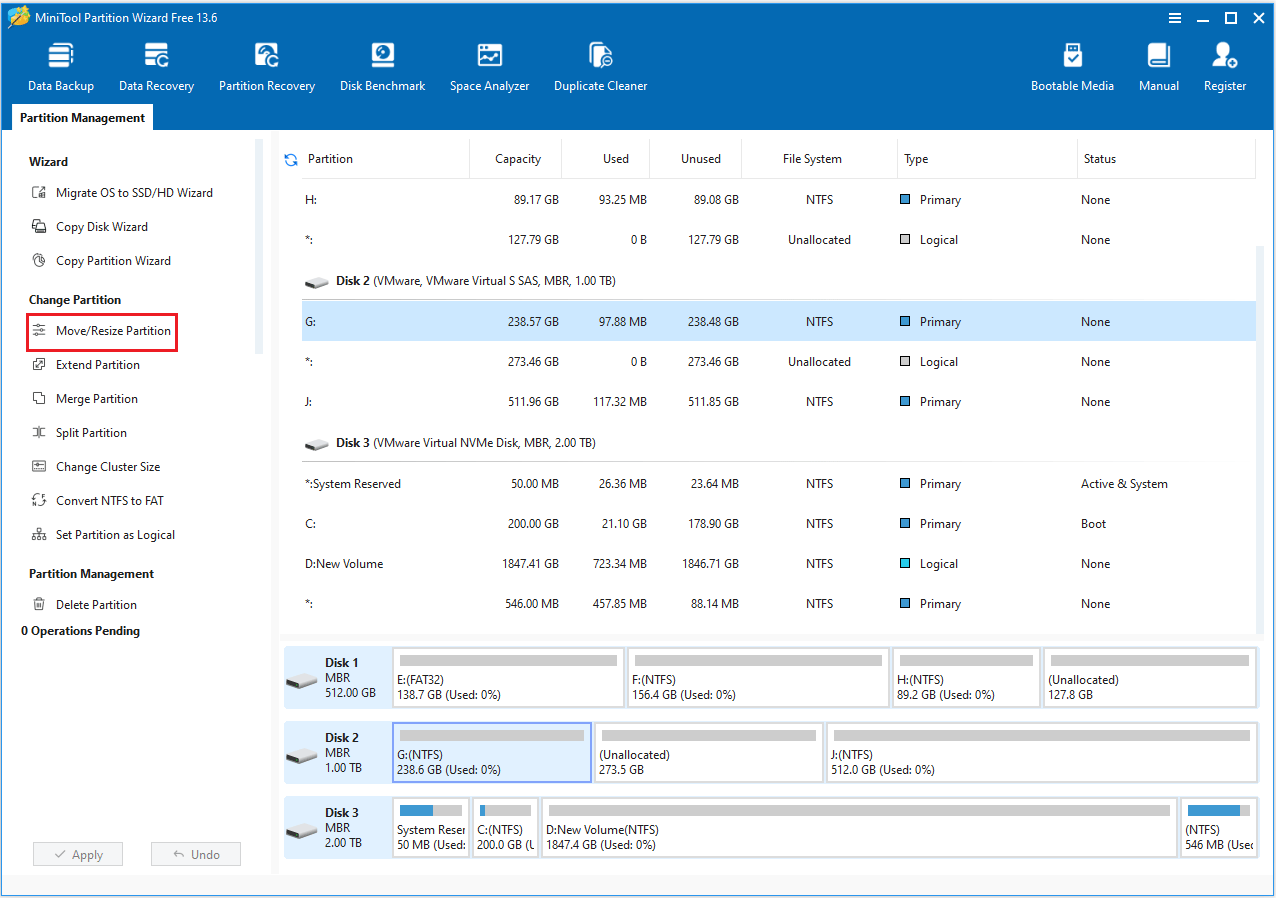Image resolution: width=1276 pixels, height=898 pixels.
Task: Open the hamburger menu in the title bar
Action: (x=1176, y=18)
